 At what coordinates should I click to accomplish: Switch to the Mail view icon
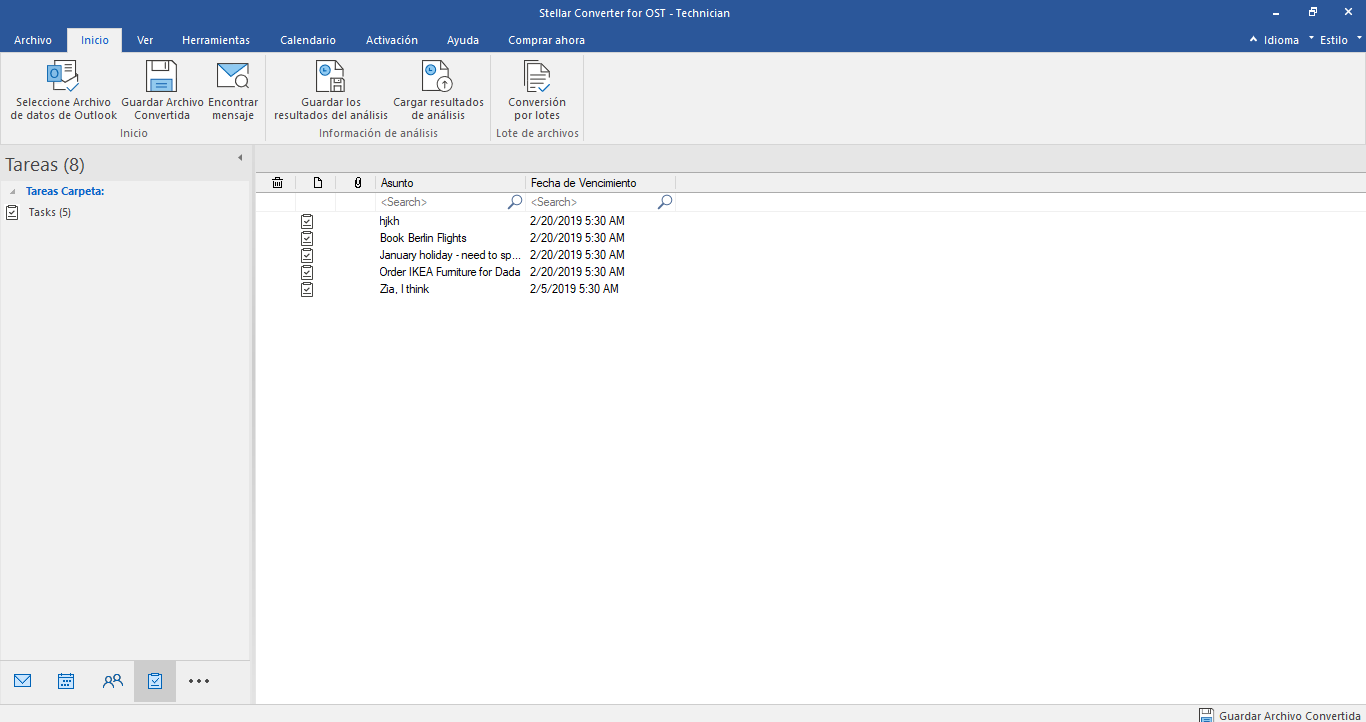23,681
